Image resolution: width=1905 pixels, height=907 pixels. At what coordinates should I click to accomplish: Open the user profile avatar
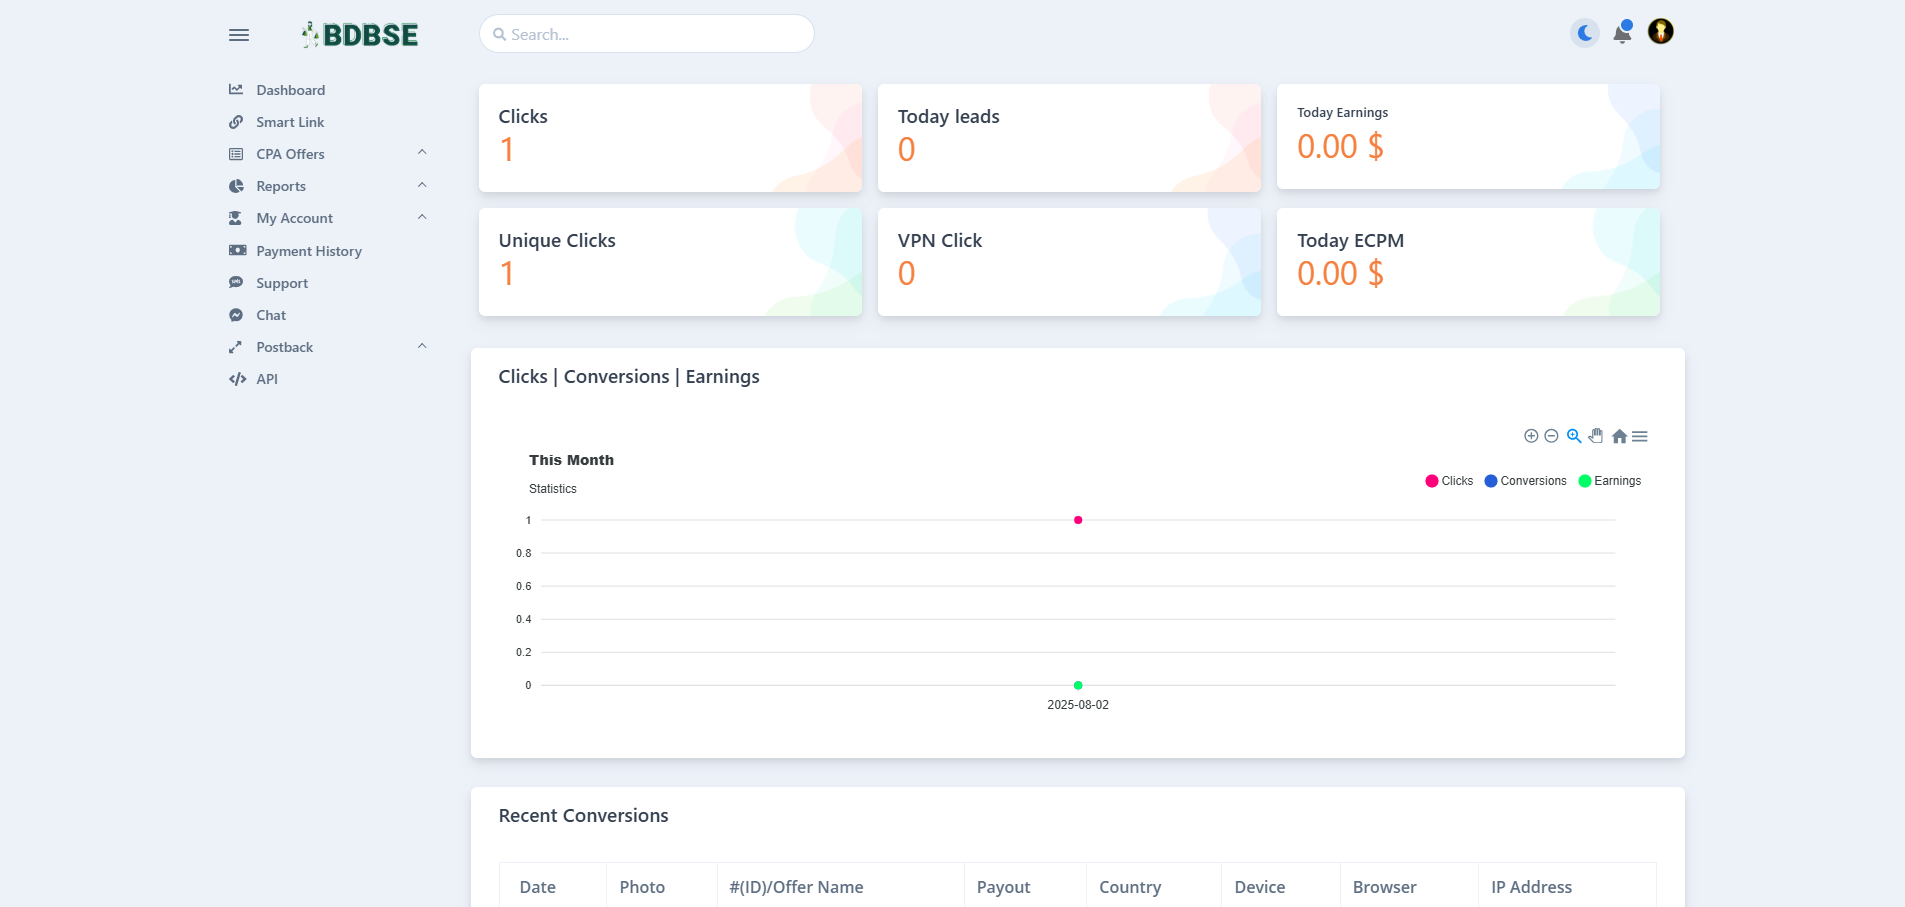click(x=1661, y=32)
